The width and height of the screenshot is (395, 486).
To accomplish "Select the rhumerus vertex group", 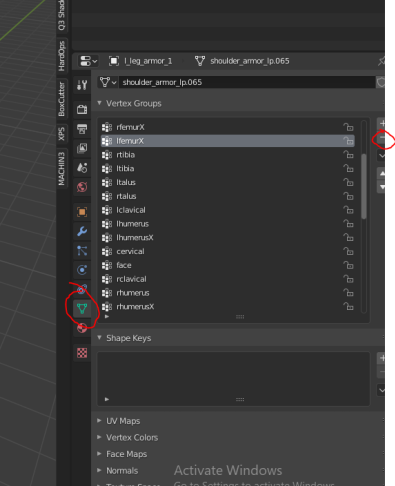I will [x=228, y=293].
